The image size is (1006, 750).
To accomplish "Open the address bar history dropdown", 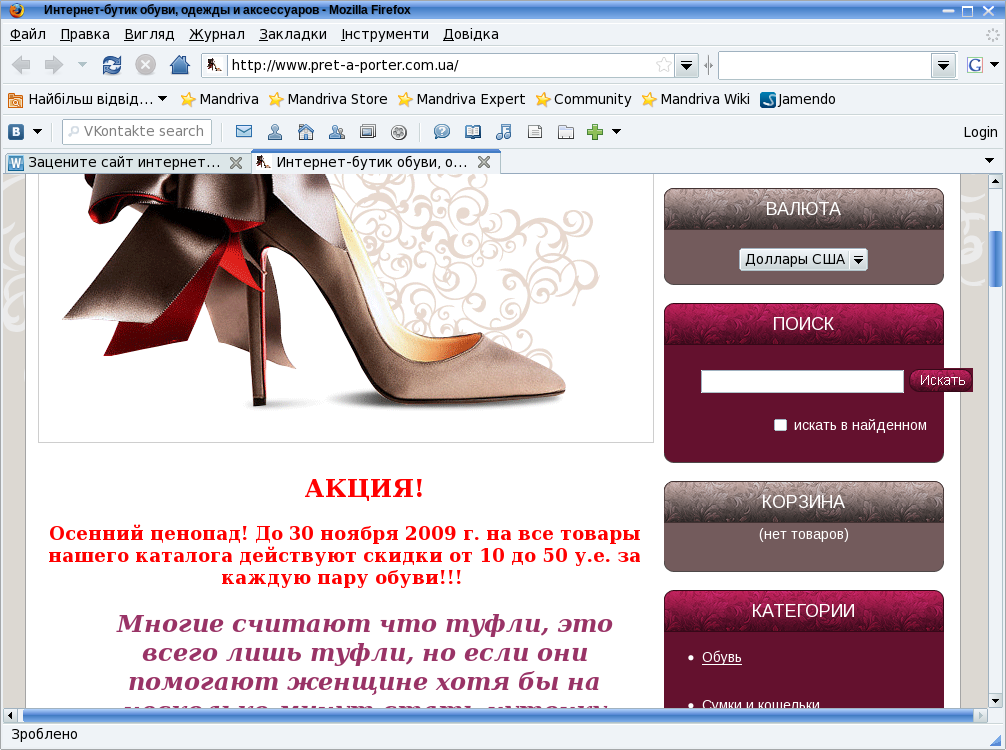I will [x=687, y=65].
